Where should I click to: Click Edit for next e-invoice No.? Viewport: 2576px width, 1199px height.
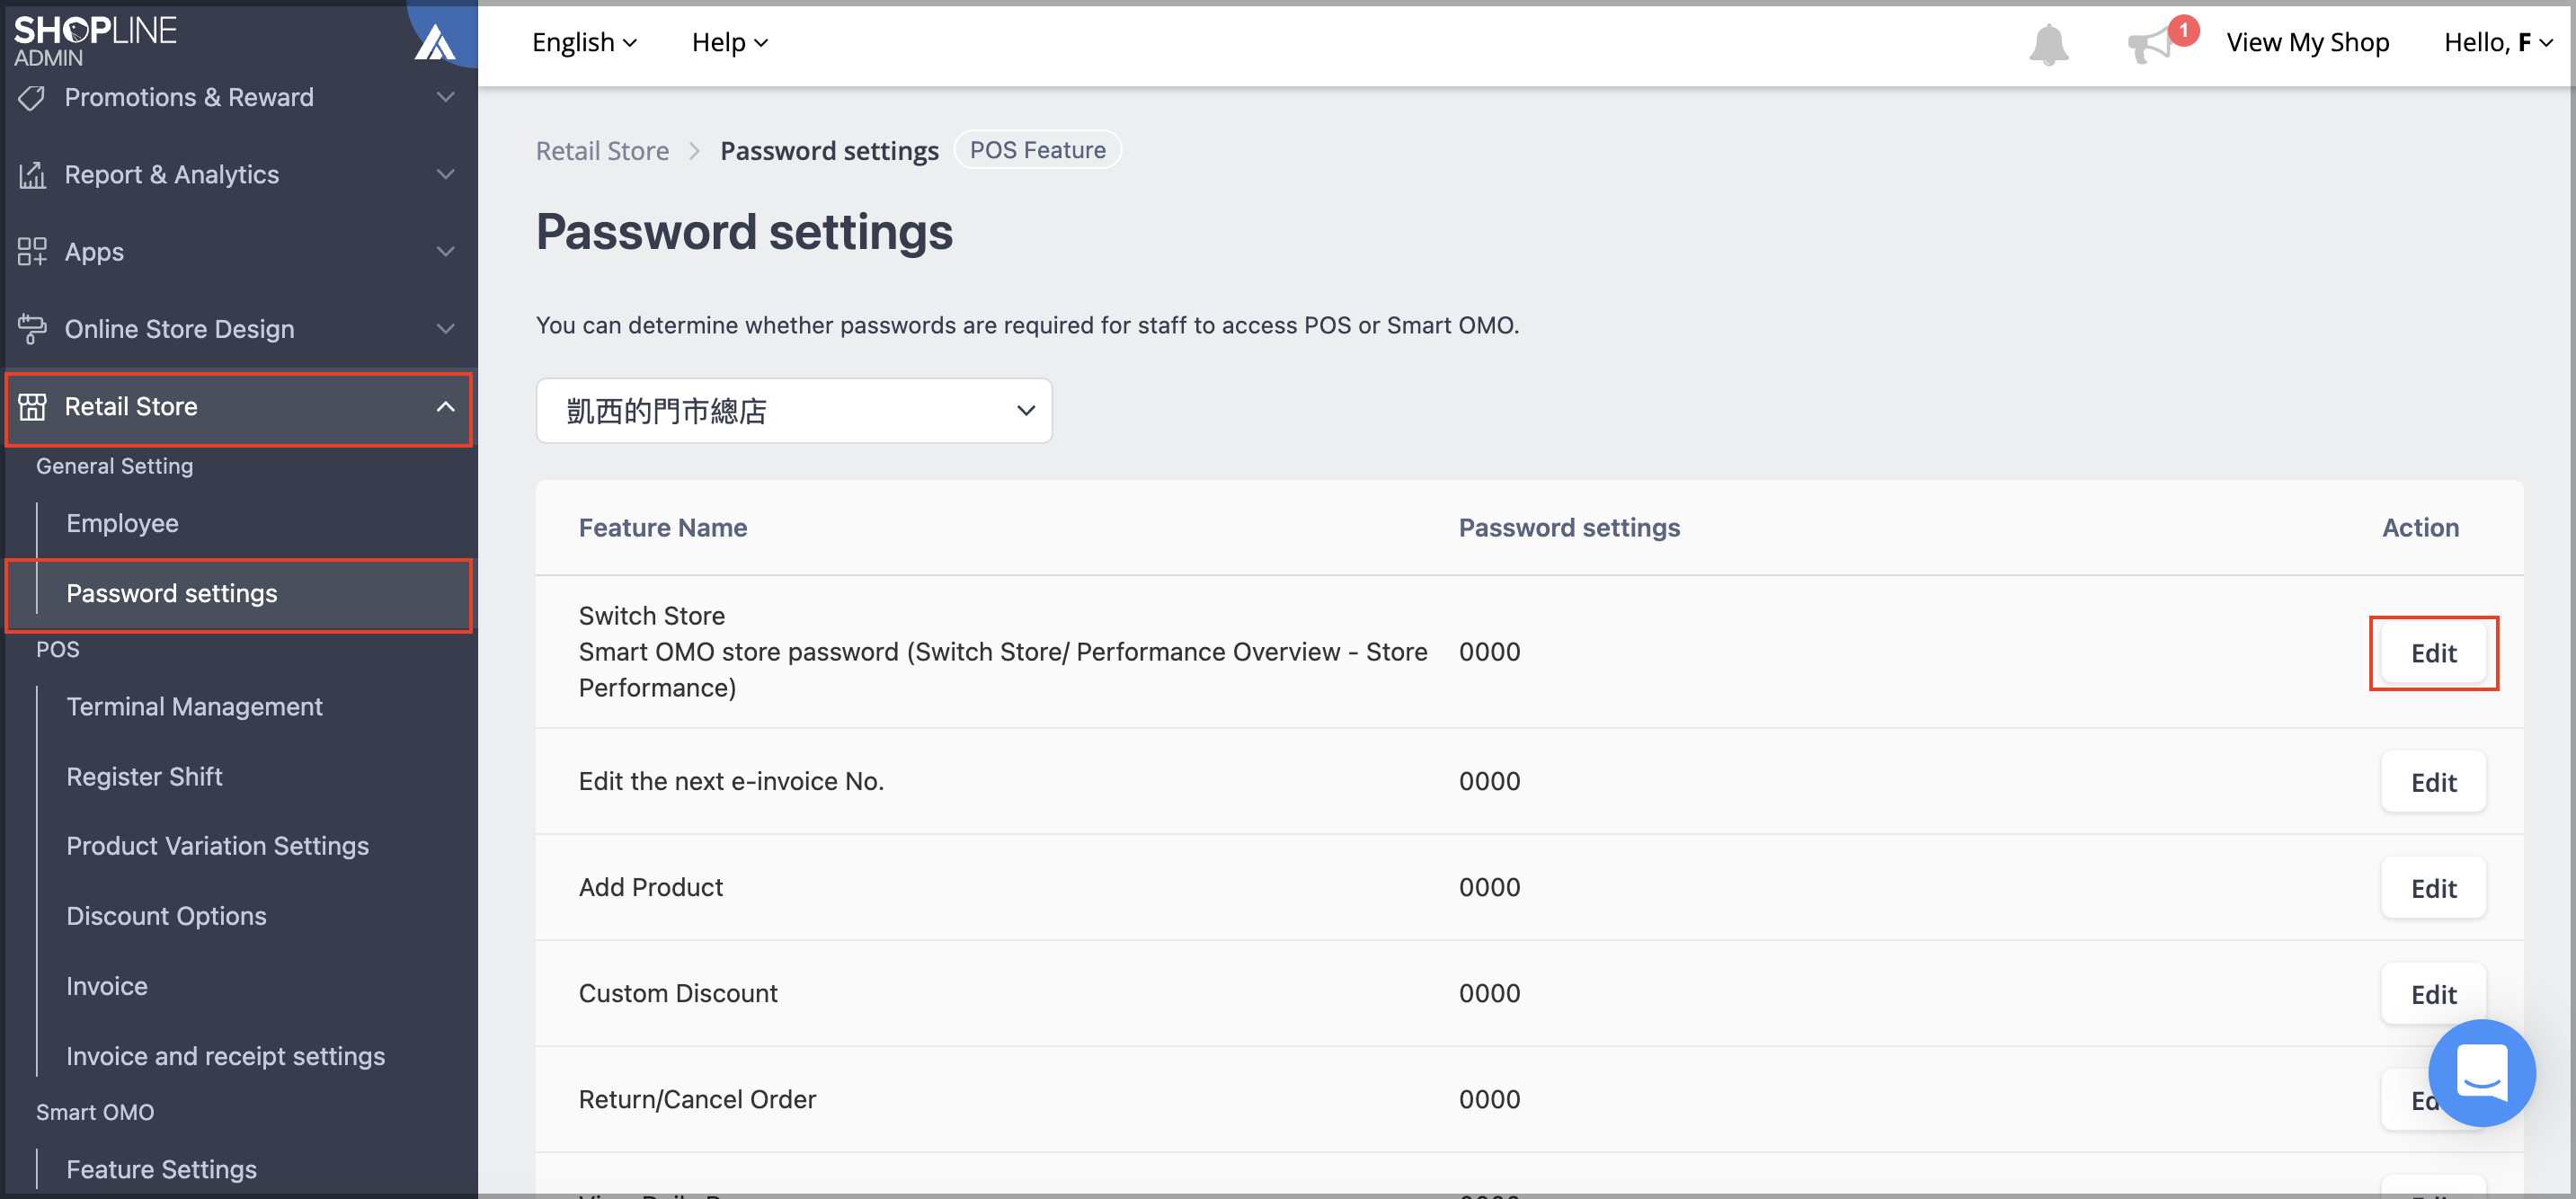2433,781
